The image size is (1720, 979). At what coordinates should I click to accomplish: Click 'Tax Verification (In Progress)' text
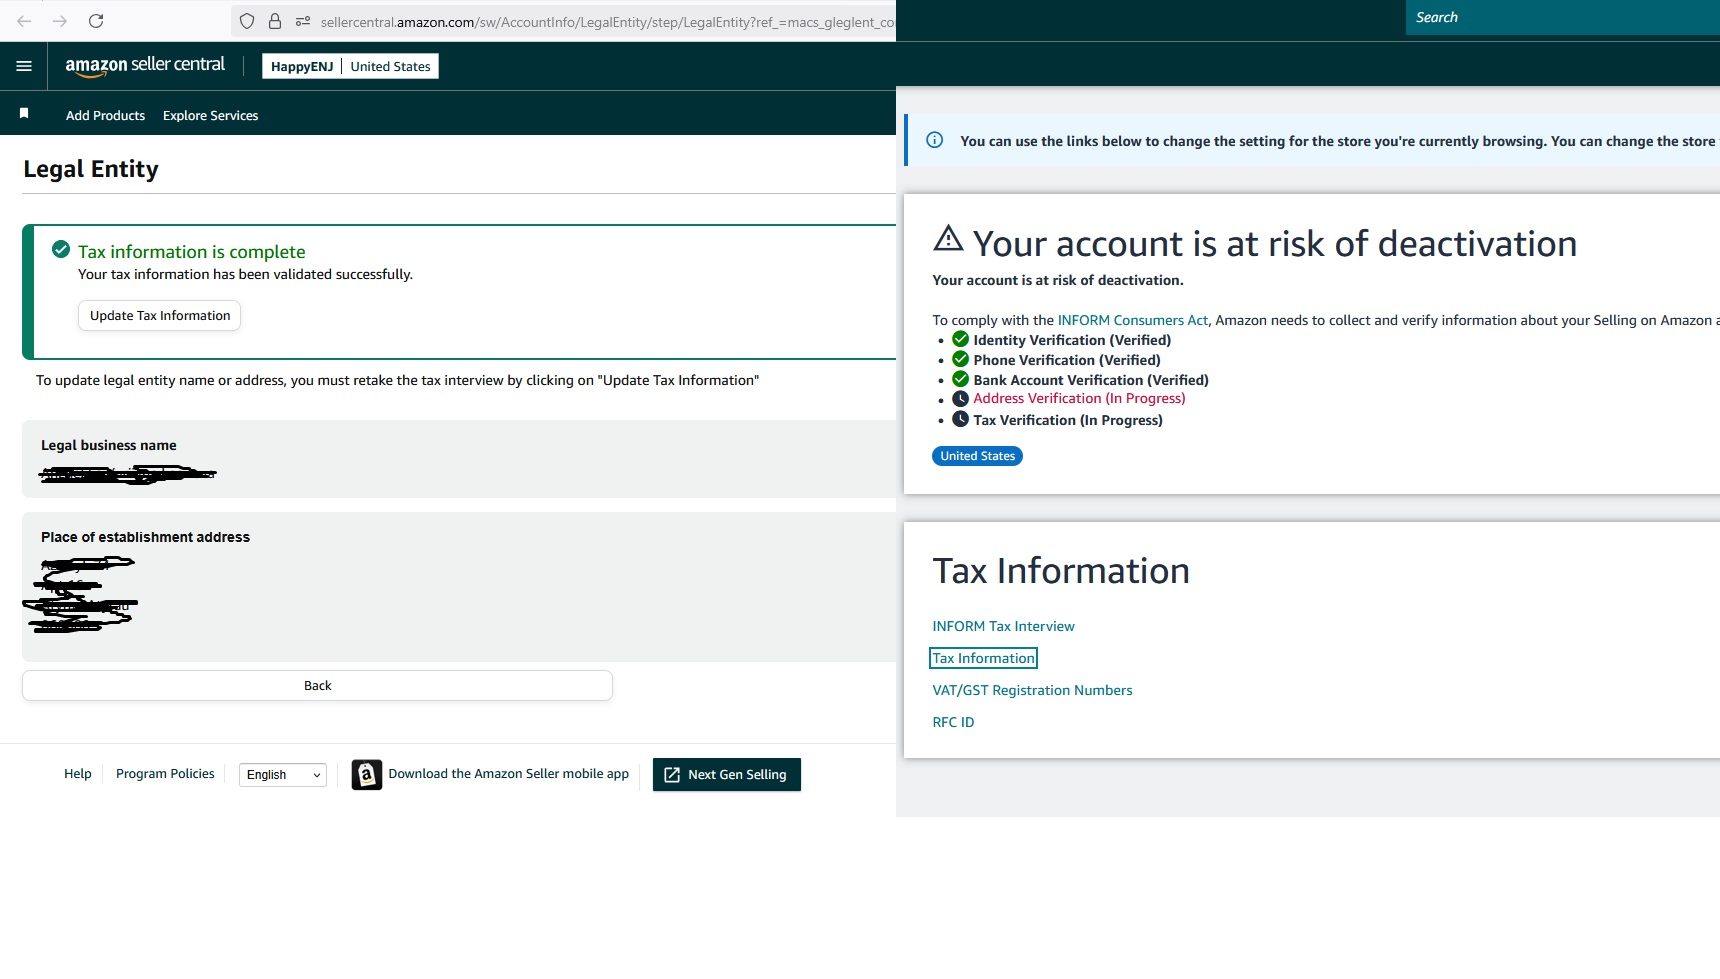(1068, 420)
